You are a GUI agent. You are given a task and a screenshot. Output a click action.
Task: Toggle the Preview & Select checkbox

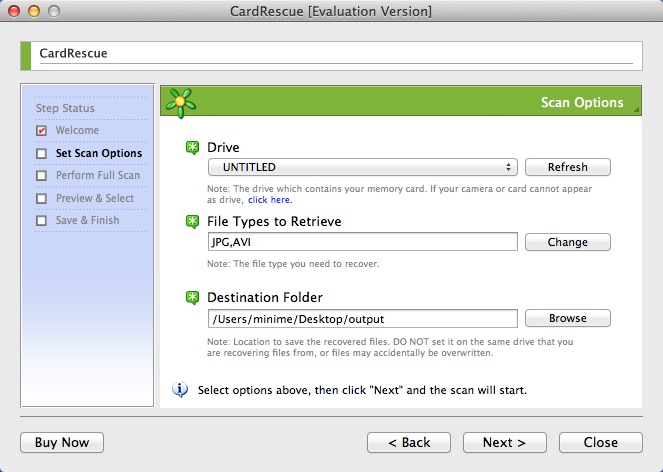41,198
